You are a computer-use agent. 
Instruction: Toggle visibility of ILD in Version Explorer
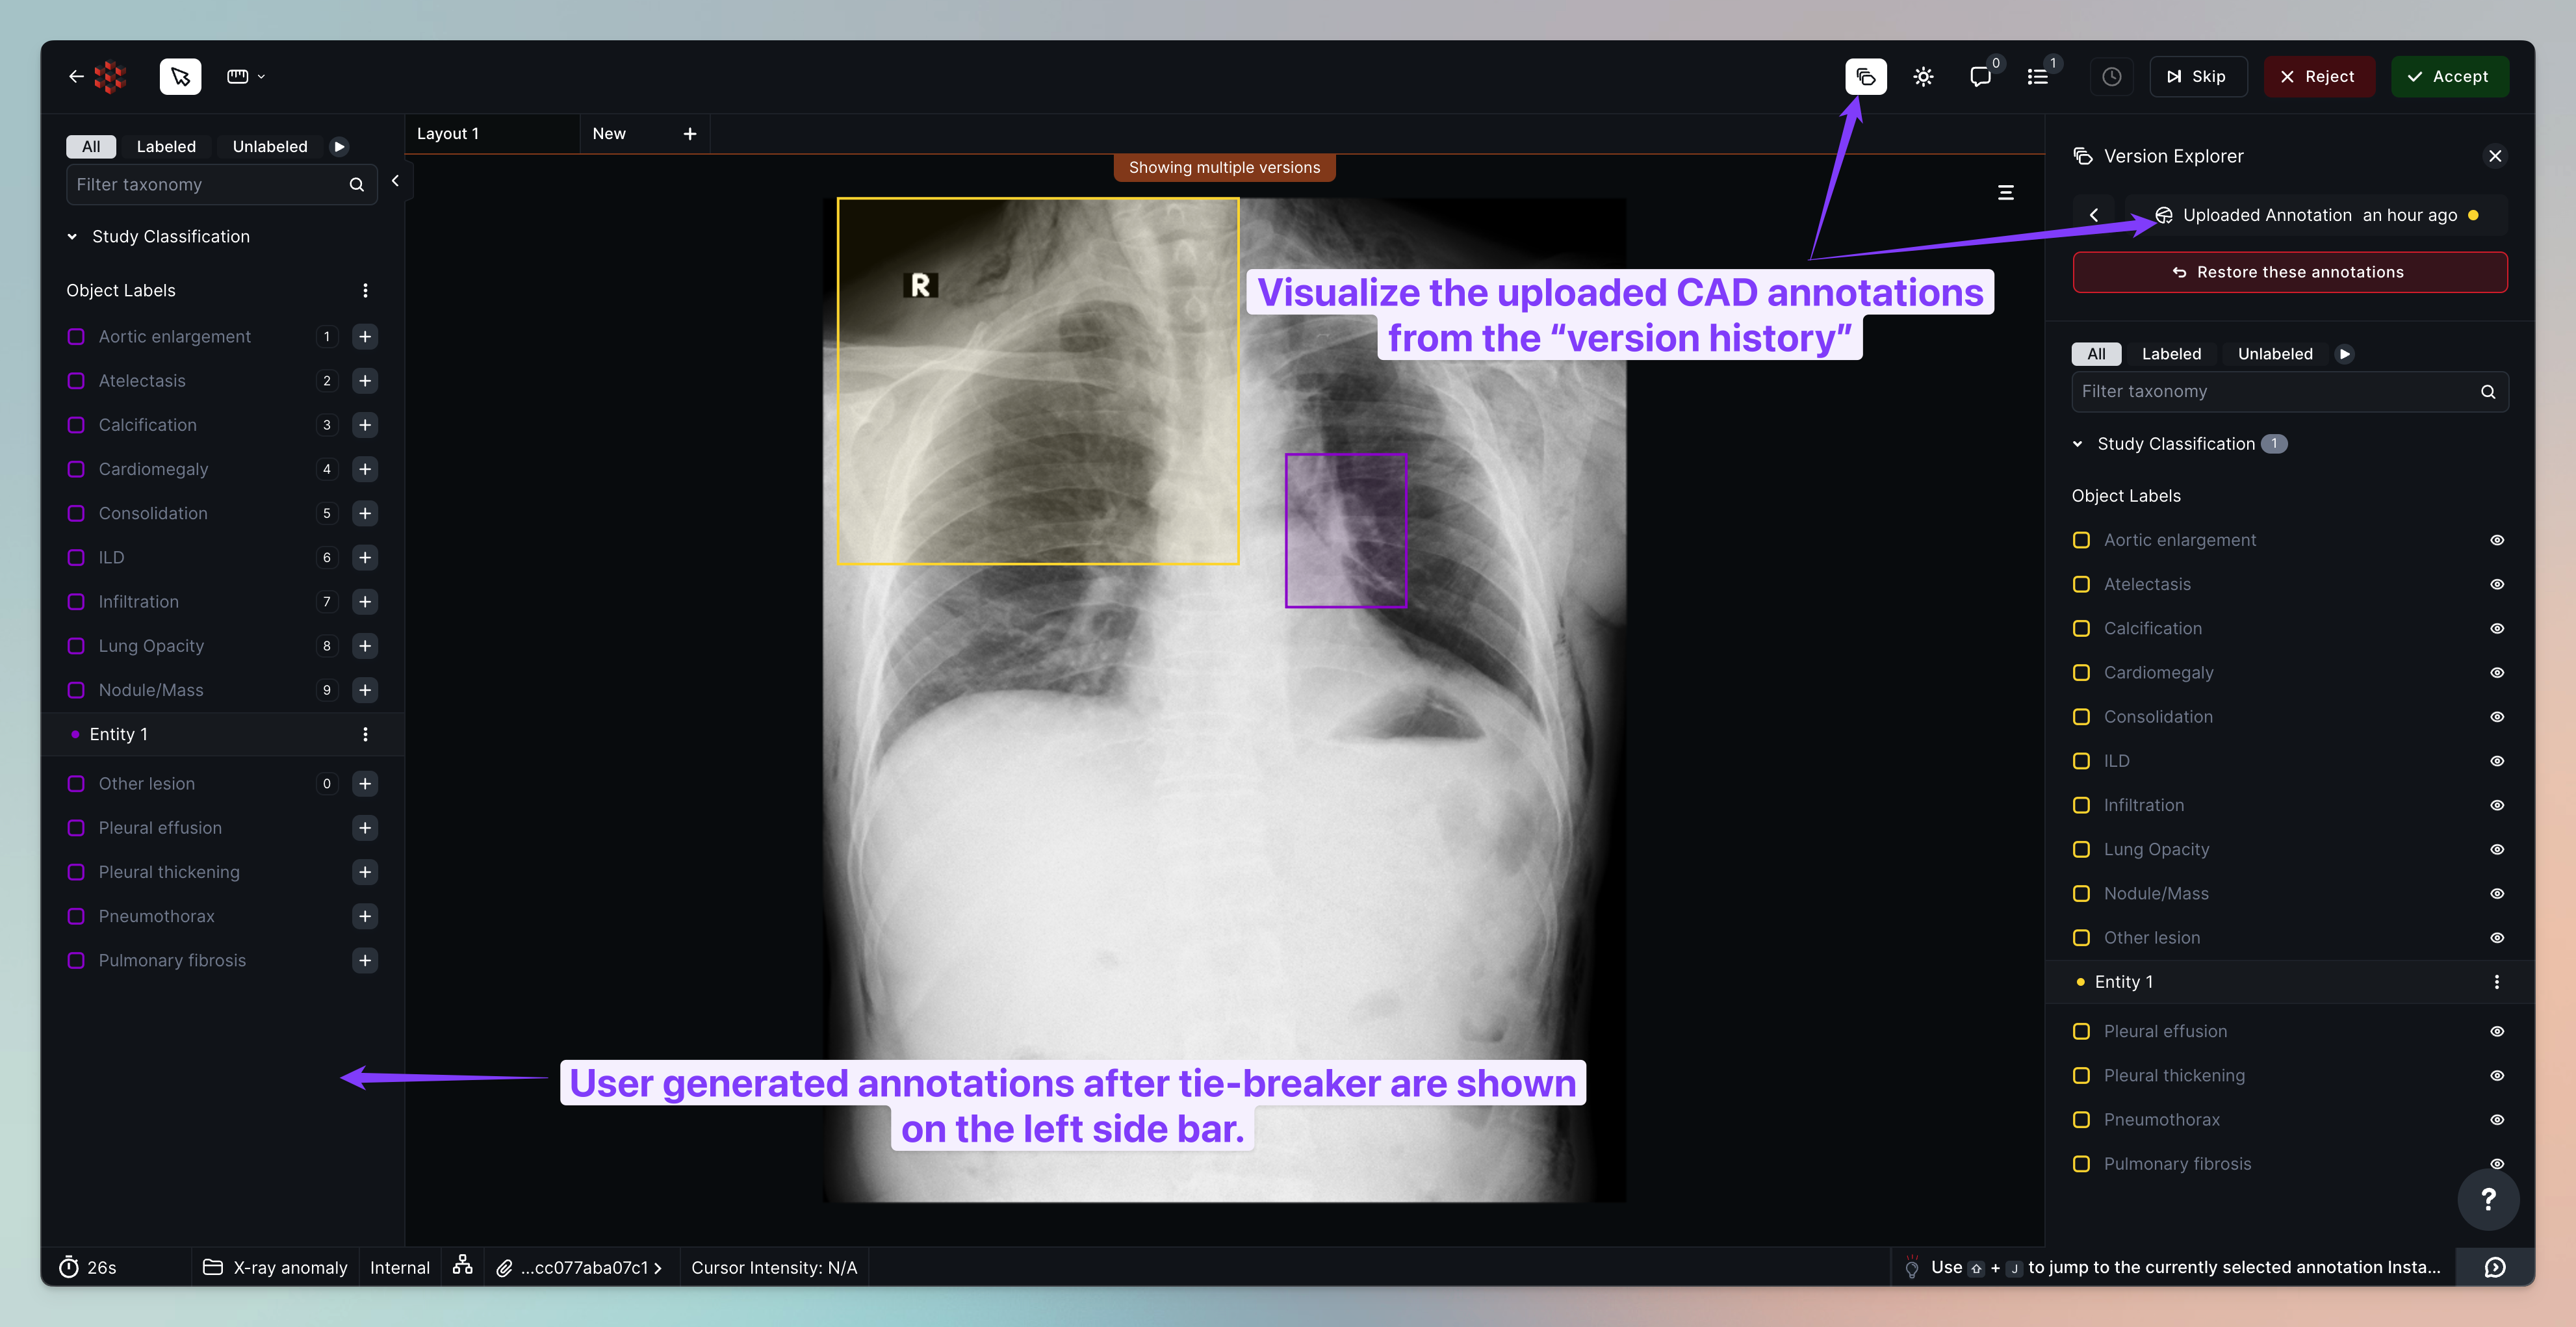pos(2496,761)
